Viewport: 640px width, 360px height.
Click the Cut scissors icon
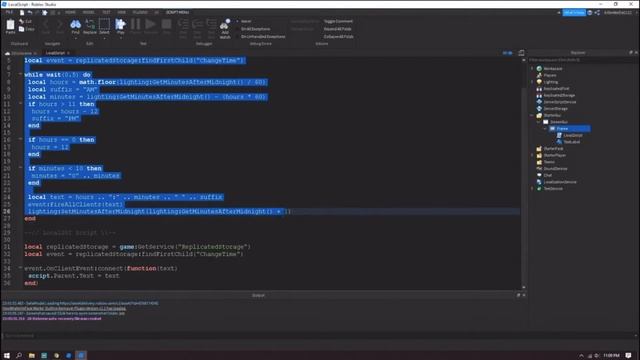click(x=22, y=21)
